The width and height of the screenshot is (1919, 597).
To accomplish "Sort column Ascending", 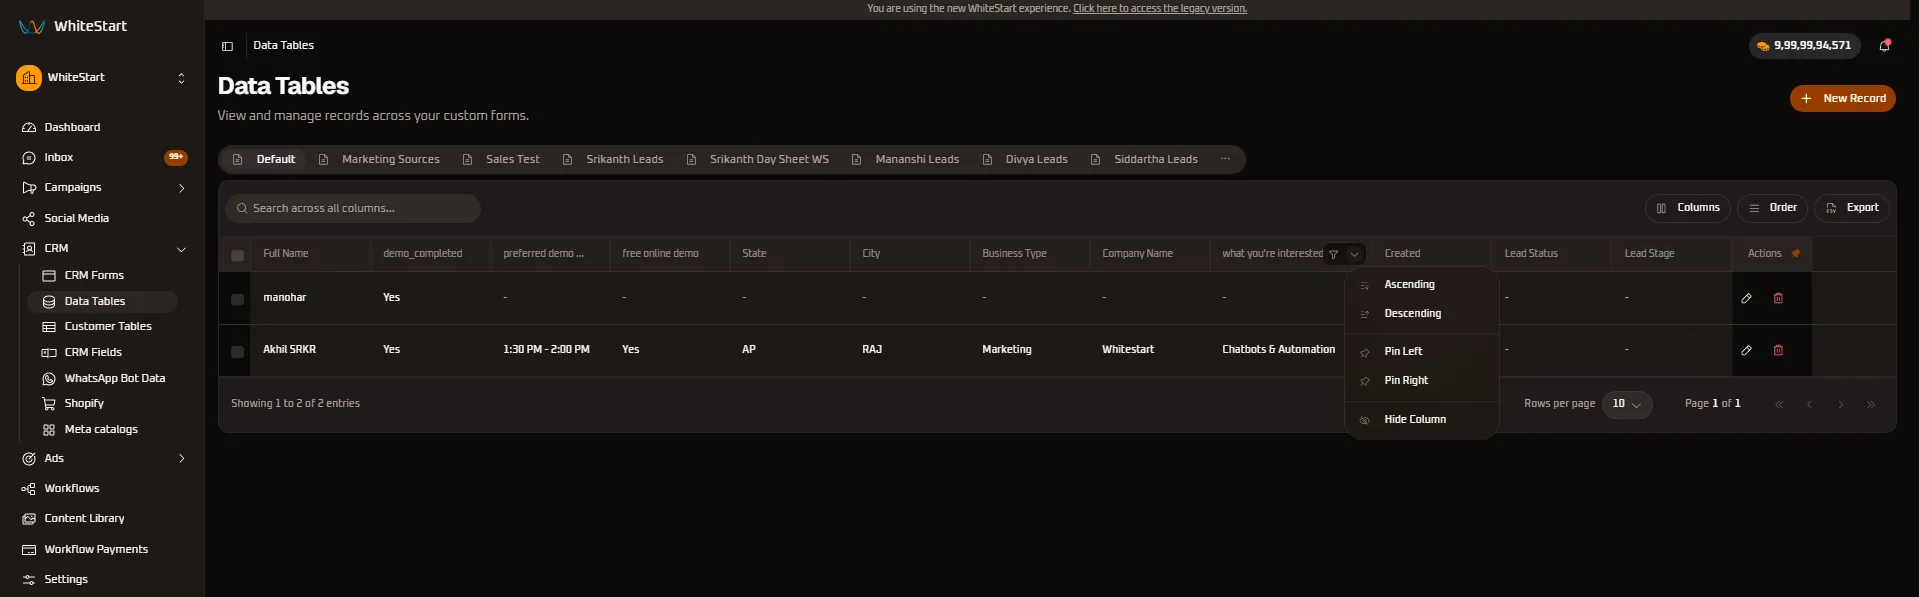I will (1421, 285).
